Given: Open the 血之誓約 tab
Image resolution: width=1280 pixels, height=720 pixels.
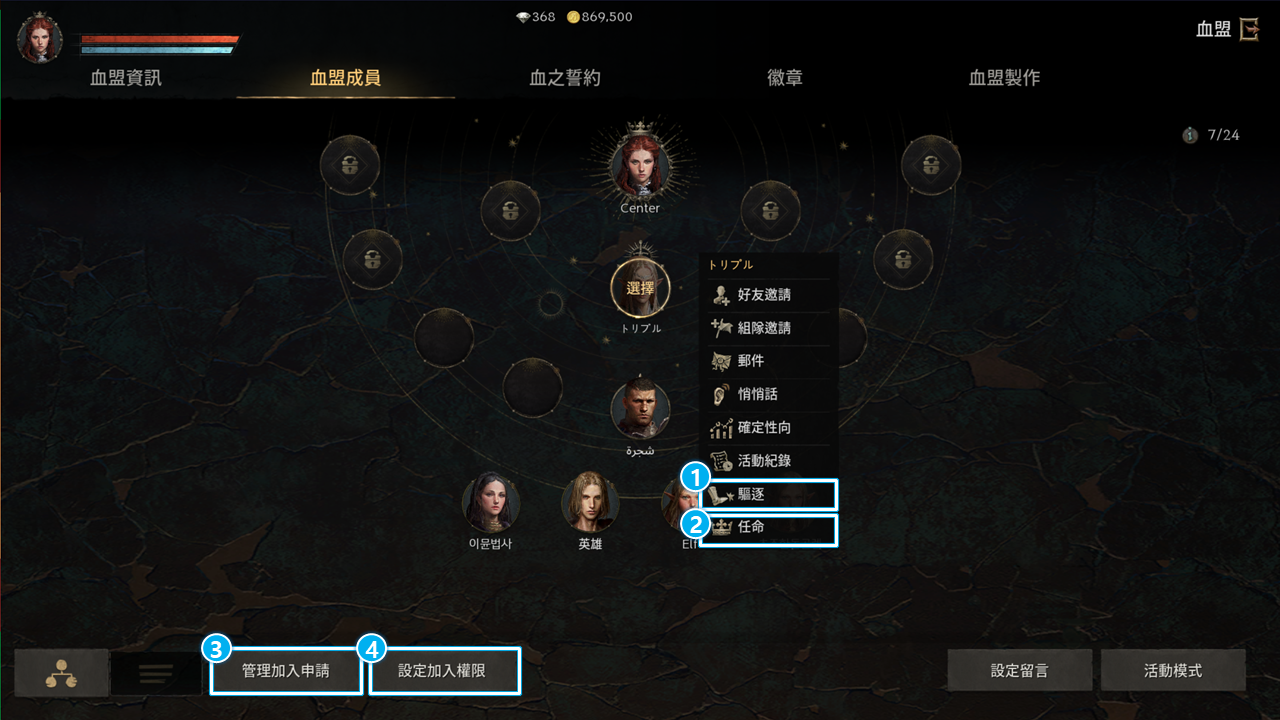Looking at the screenshot, I should [x=565, y=78].
